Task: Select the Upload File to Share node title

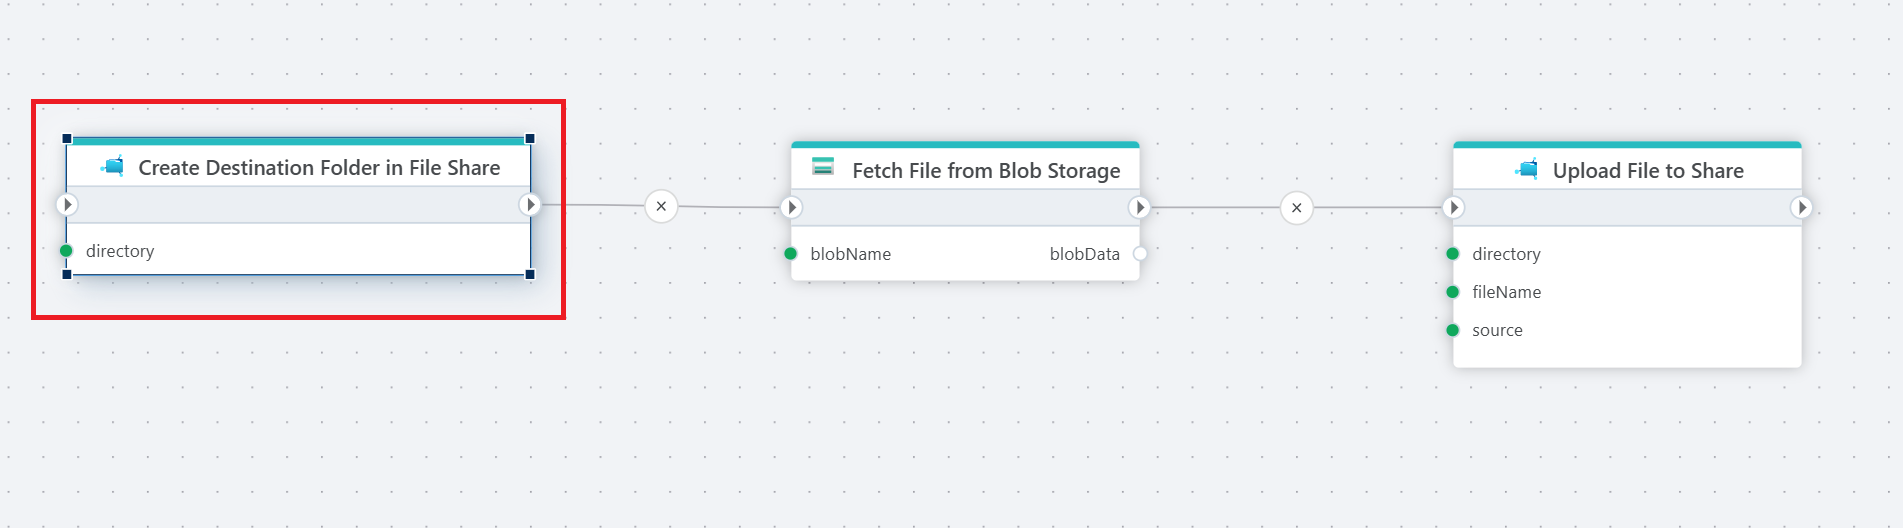Action: coord(1647,171)
